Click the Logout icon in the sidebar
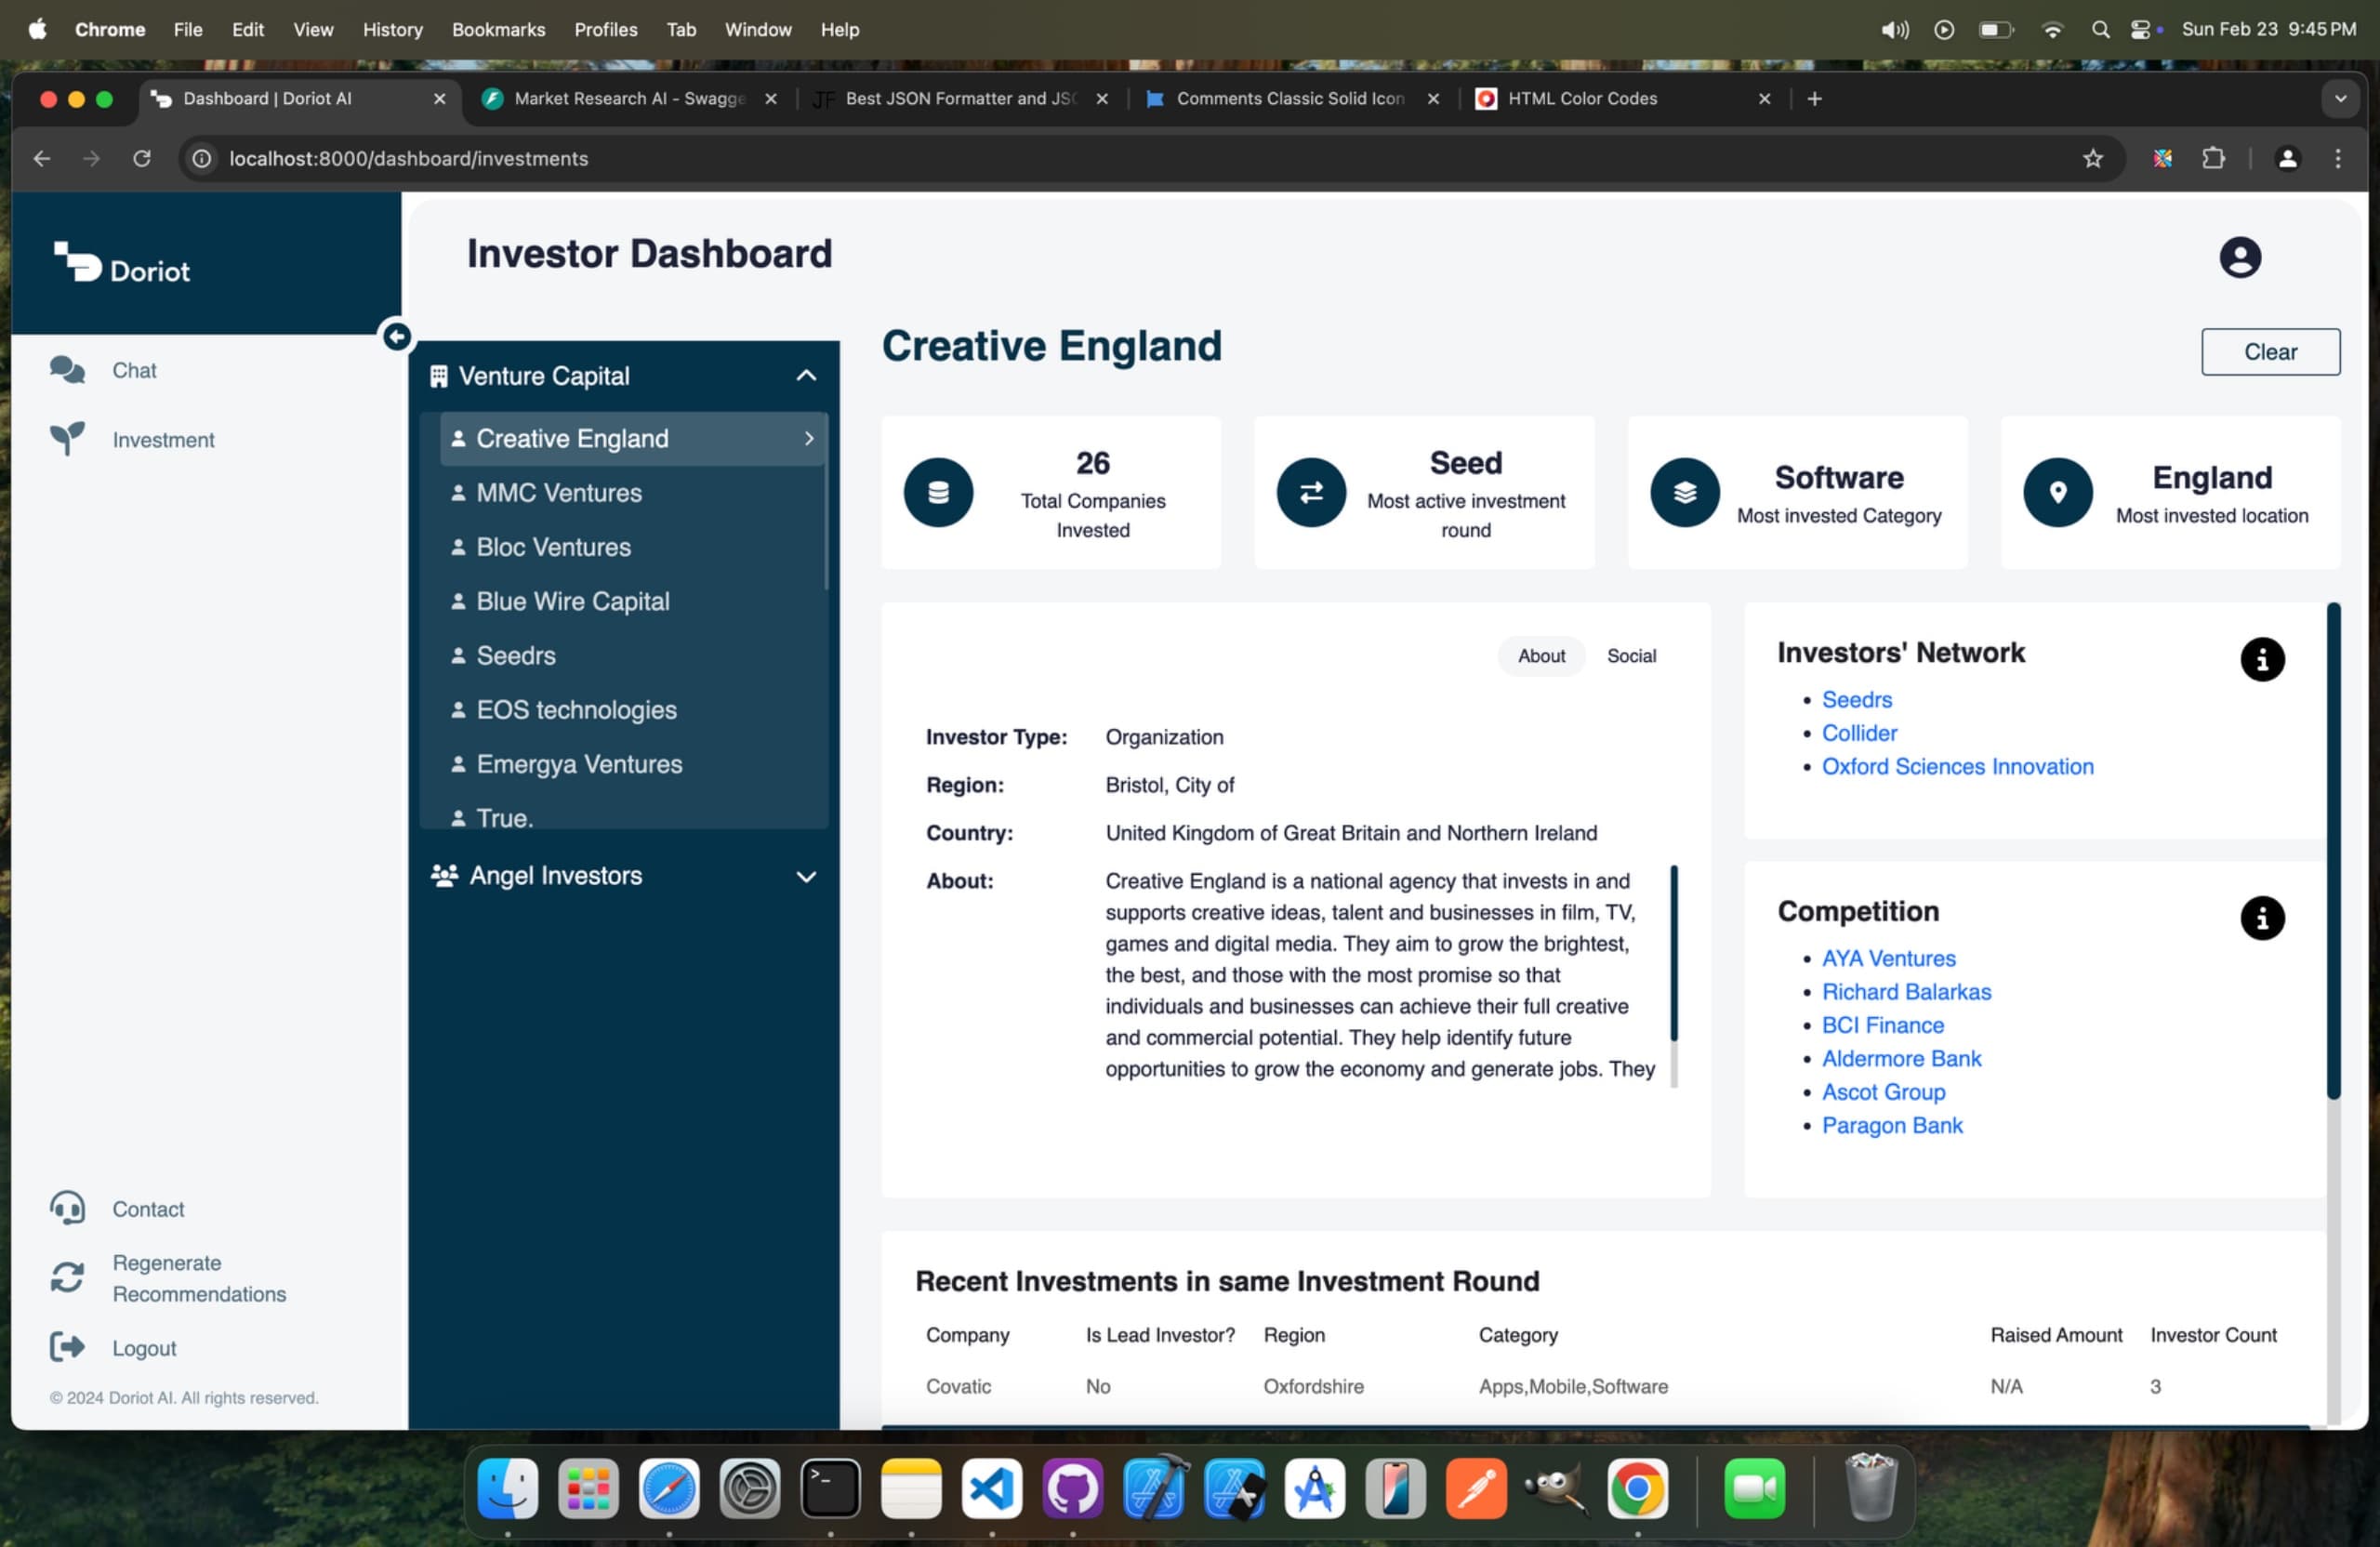This screenshot has height=1547, width=2380. click(67, 1347)
